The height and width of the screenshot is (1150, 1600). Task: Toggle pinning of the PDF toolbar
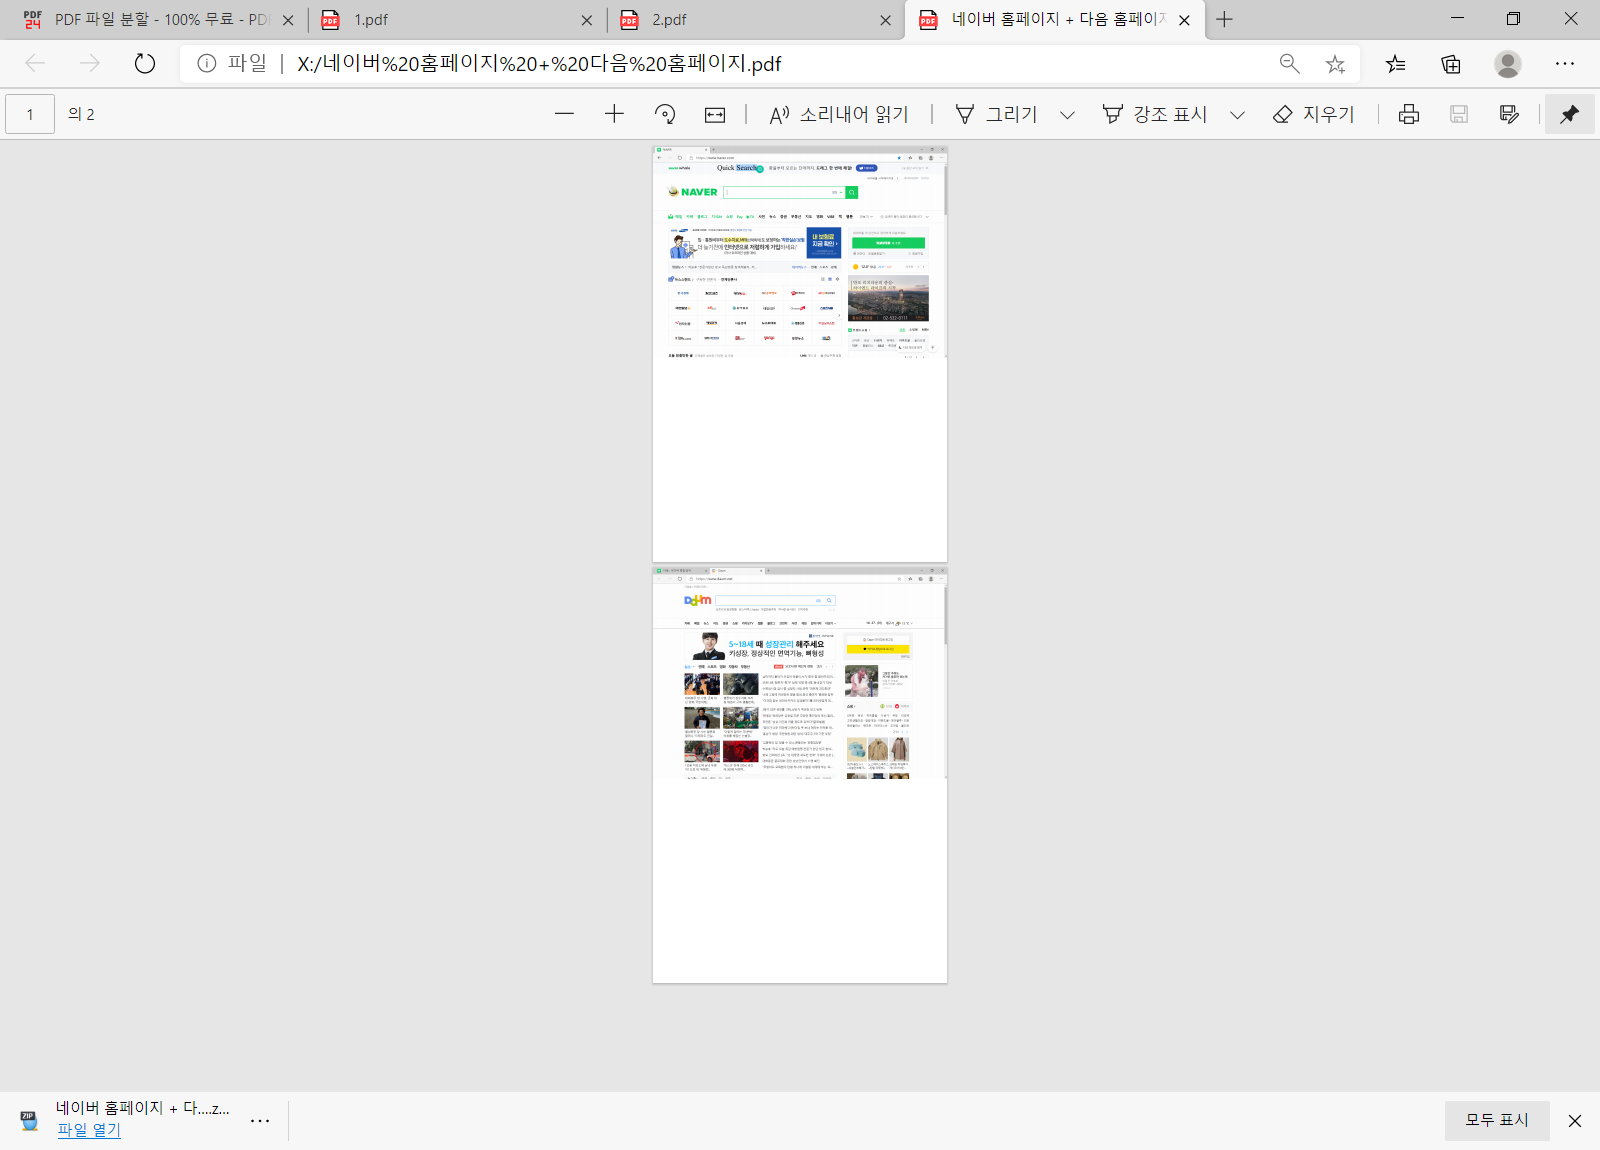1569,113
